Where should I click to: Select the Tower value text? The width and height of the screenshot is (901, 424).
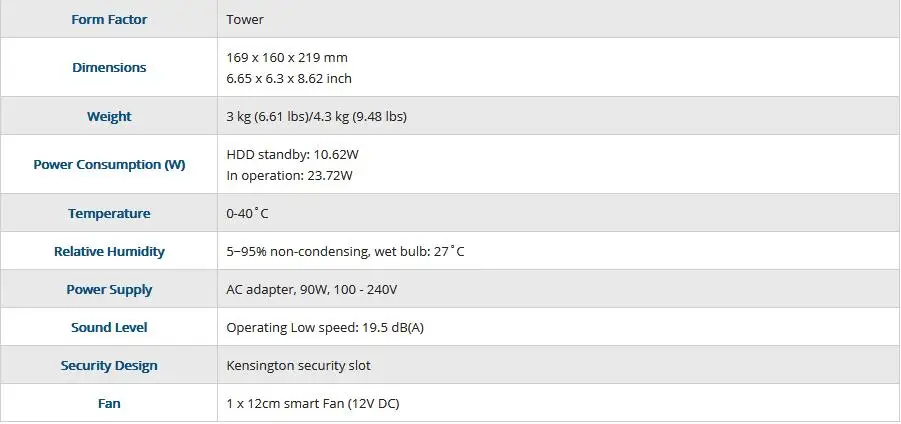point(245,20)
